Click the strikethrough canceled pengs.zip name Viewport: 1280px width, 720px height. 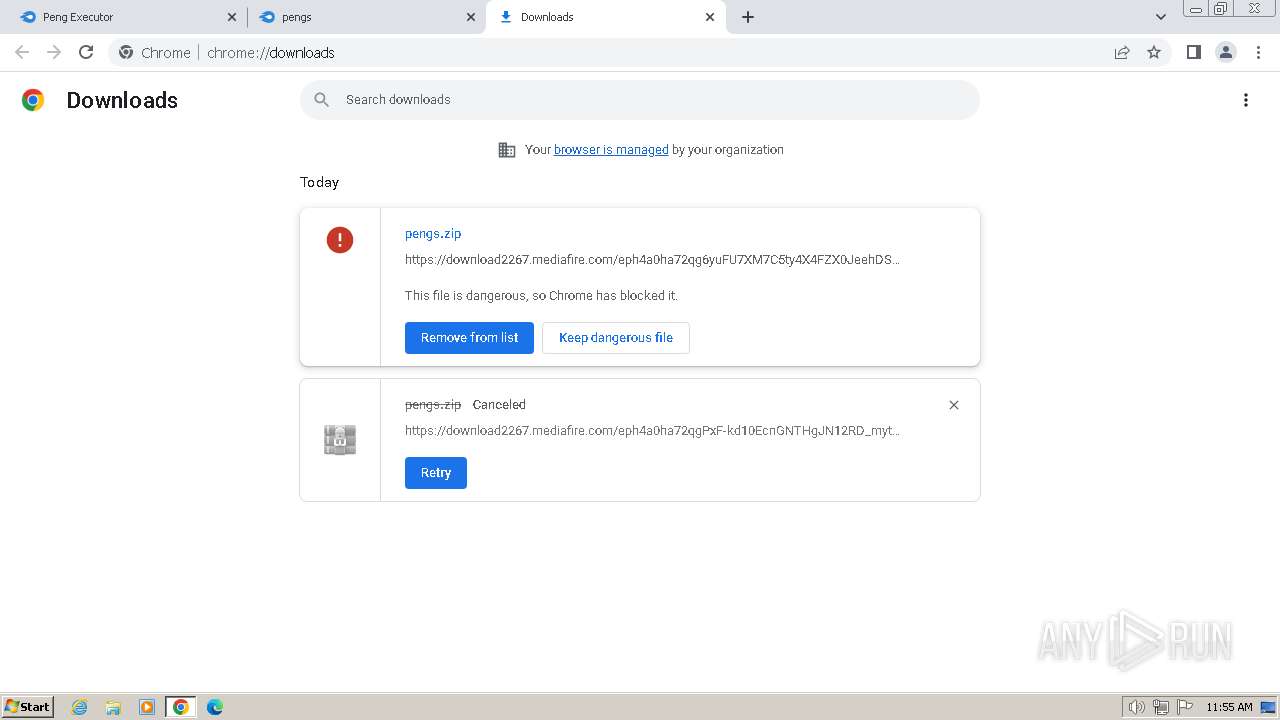pyautogui.click(x=433, y=405)
